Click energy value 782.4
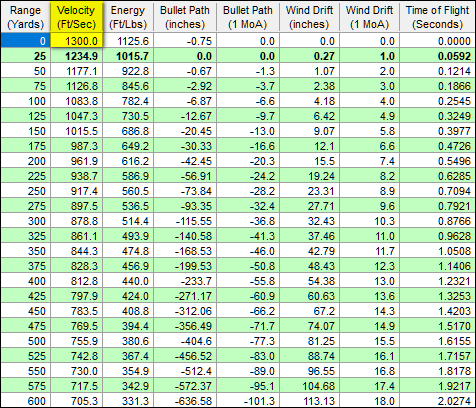Viewport: 476px width, 408px height. pos(128,101)
